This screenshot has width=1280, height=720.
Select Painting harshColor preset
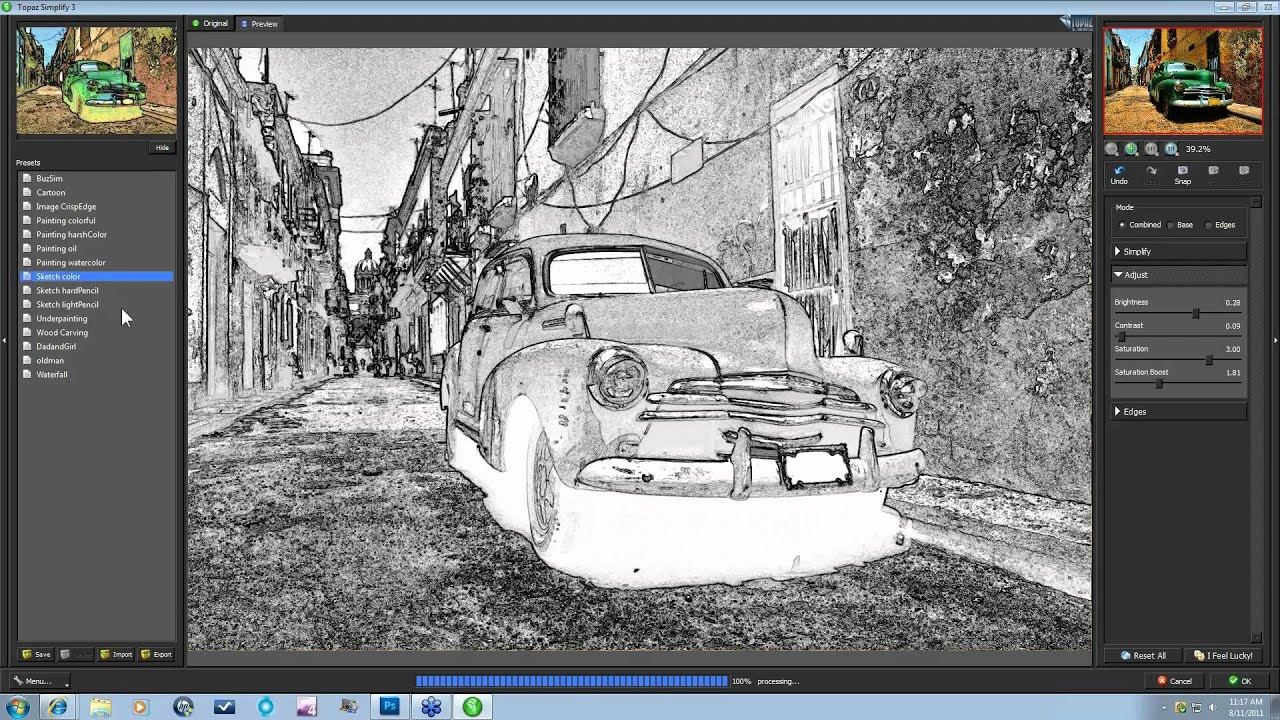tap(96, 234)
